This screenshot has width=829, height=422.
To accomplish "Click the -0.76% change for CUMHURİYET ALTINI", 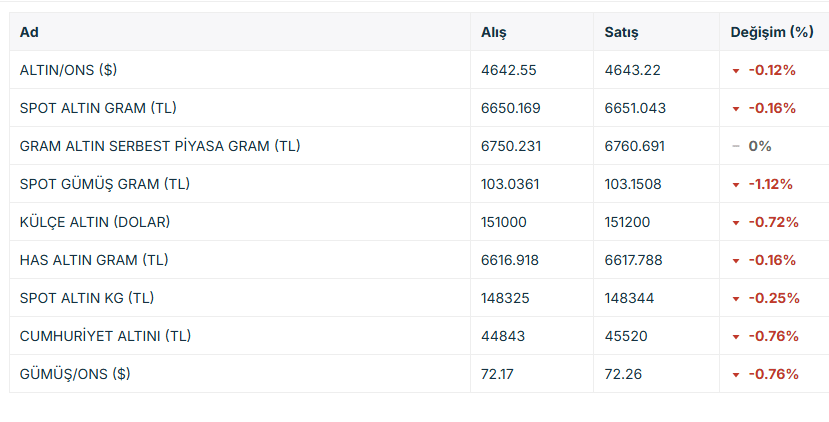I will tap(773, 336).
